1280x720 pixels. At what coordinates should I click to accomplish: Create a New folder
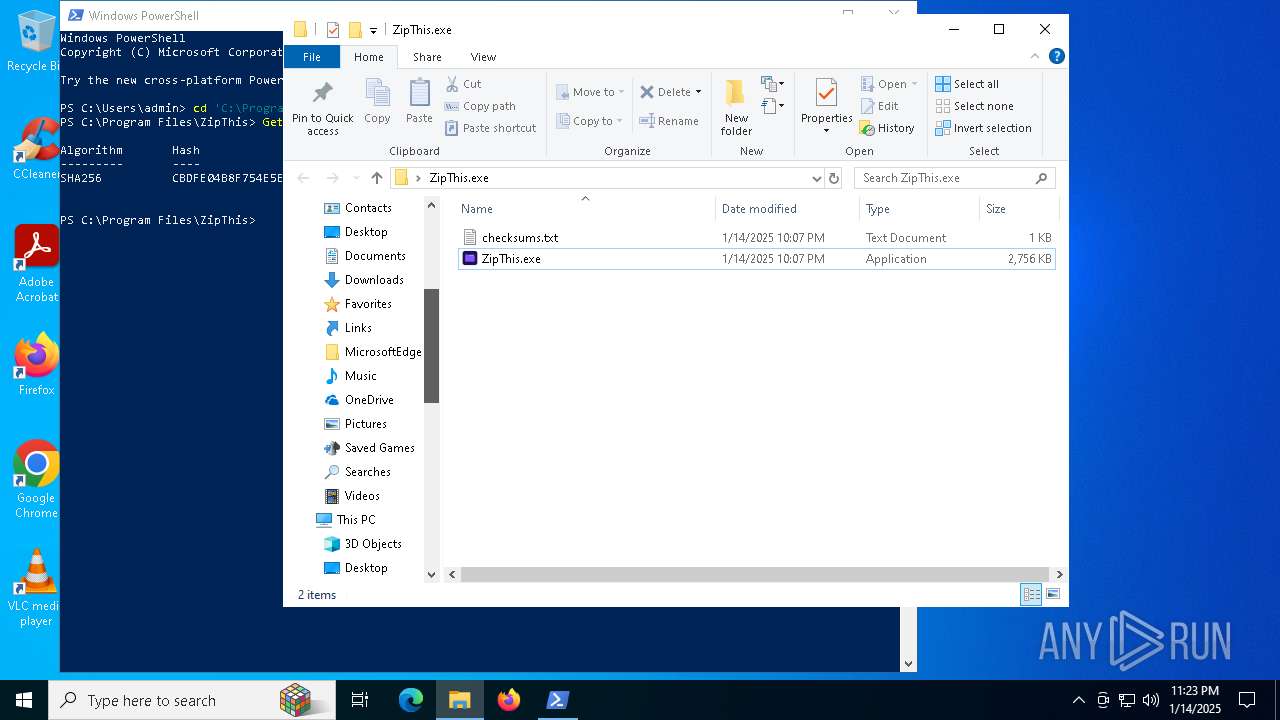click(736, 107)
